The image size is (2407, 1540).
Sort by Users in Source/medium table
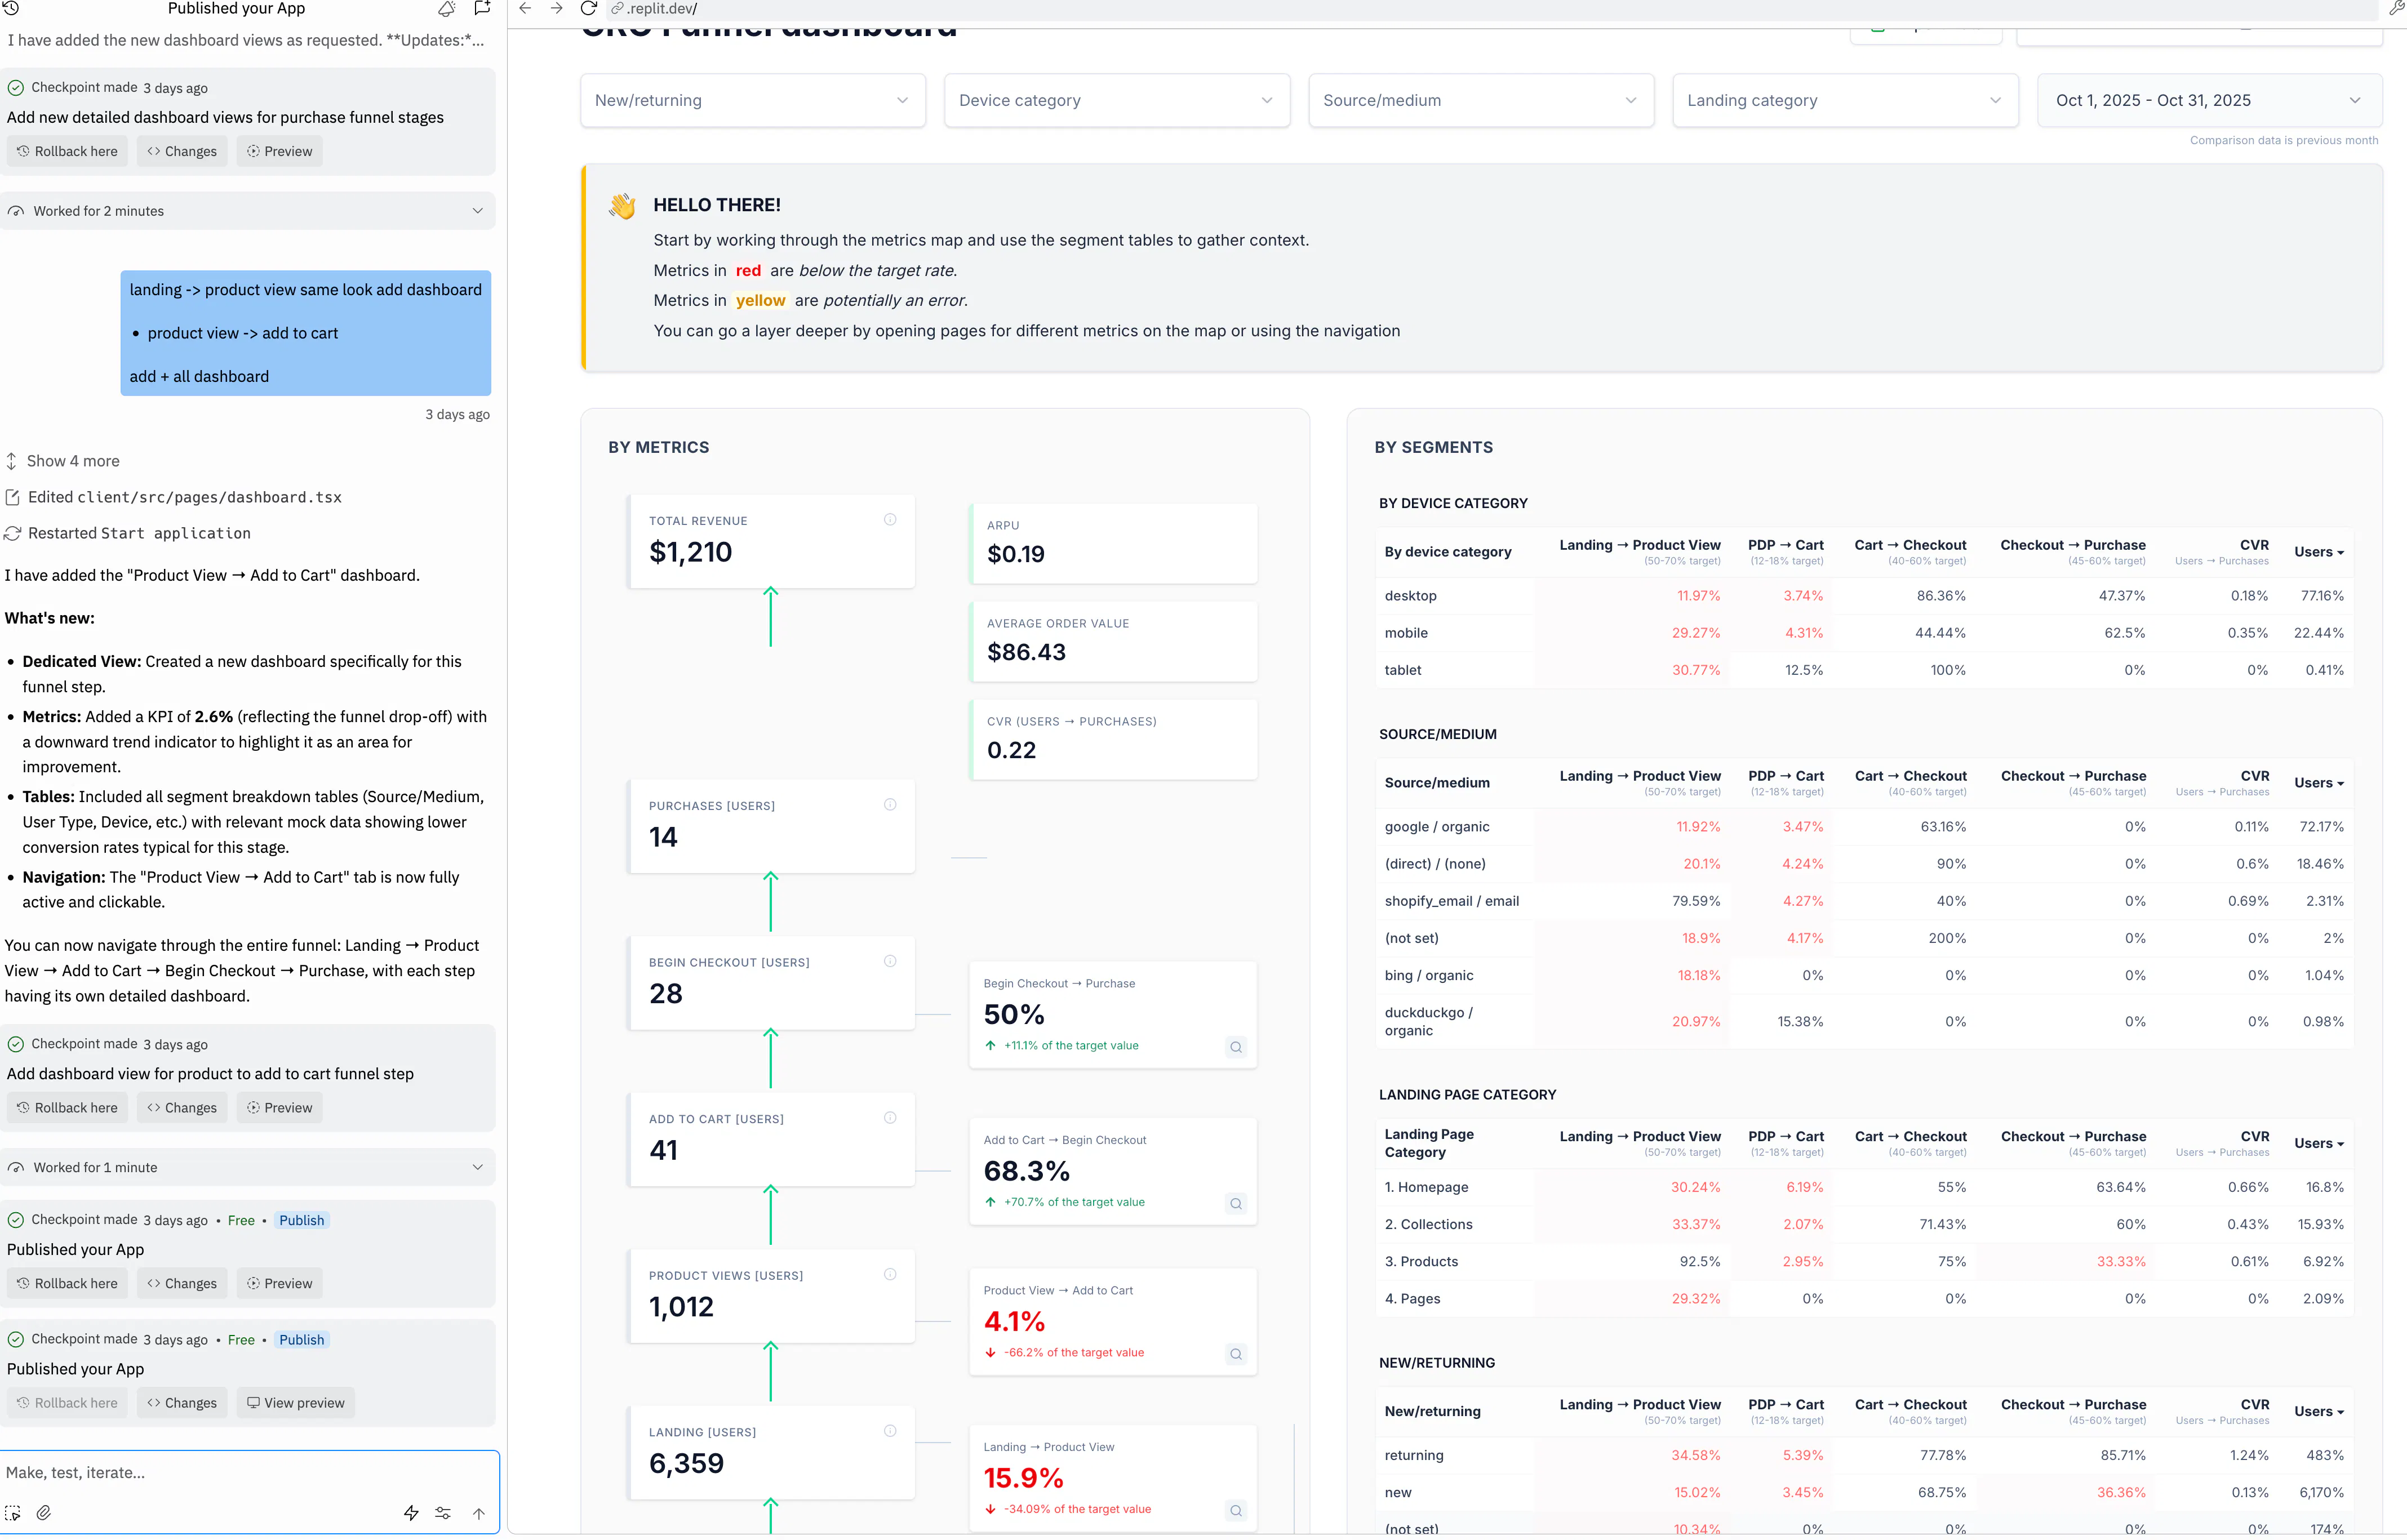click(2319, 783)
